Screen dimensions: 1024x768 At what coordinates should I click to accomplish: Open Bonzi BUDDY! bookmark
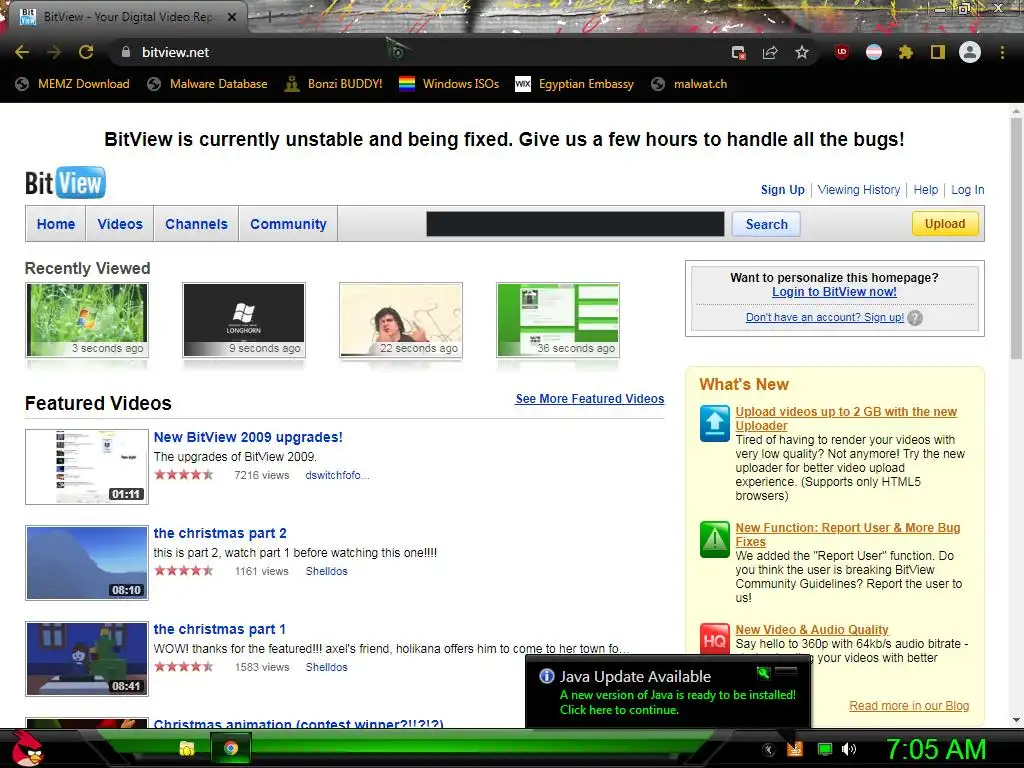point(333,84)
